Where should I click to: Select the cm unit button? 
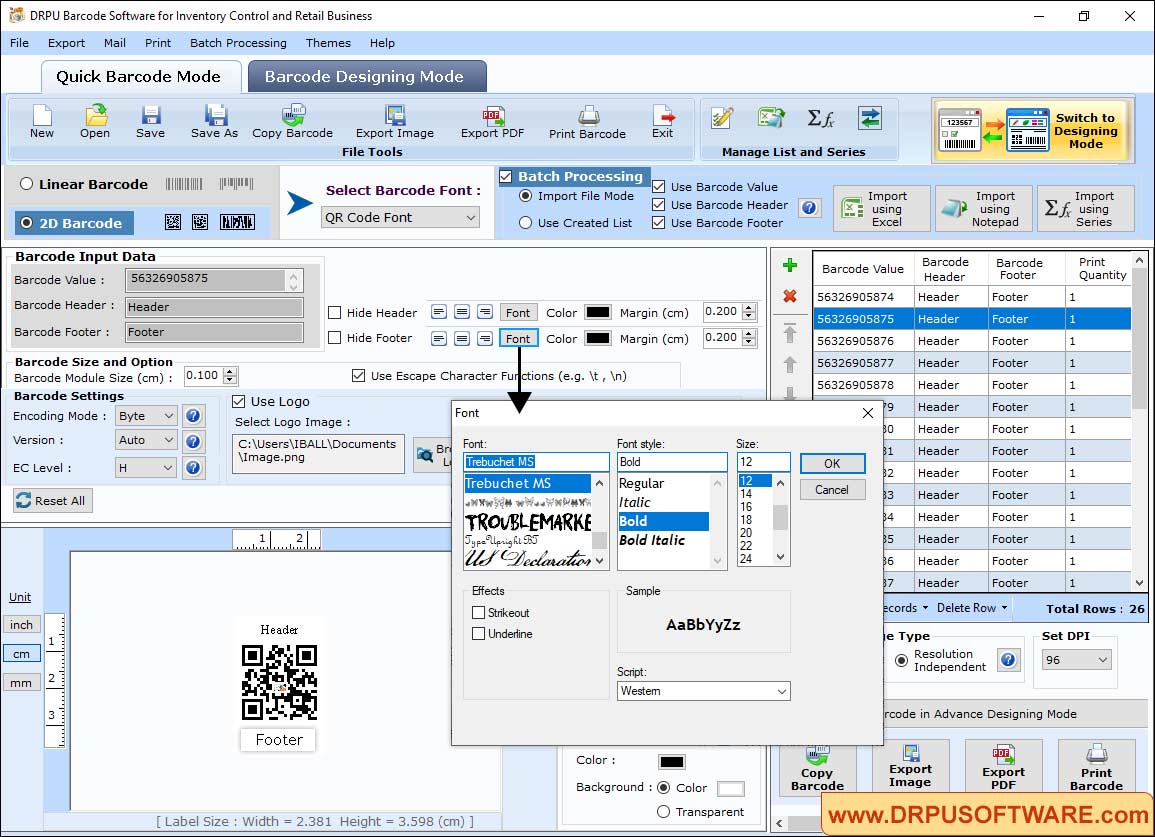pyautogui.click(x=21, y=654)
